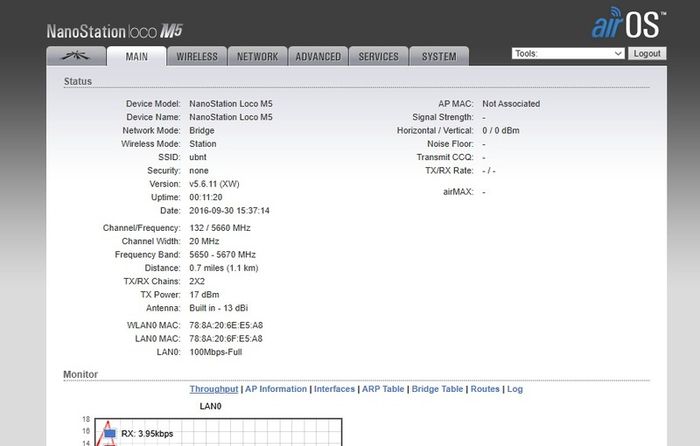Click the Status section heading

tap(78, 81)
